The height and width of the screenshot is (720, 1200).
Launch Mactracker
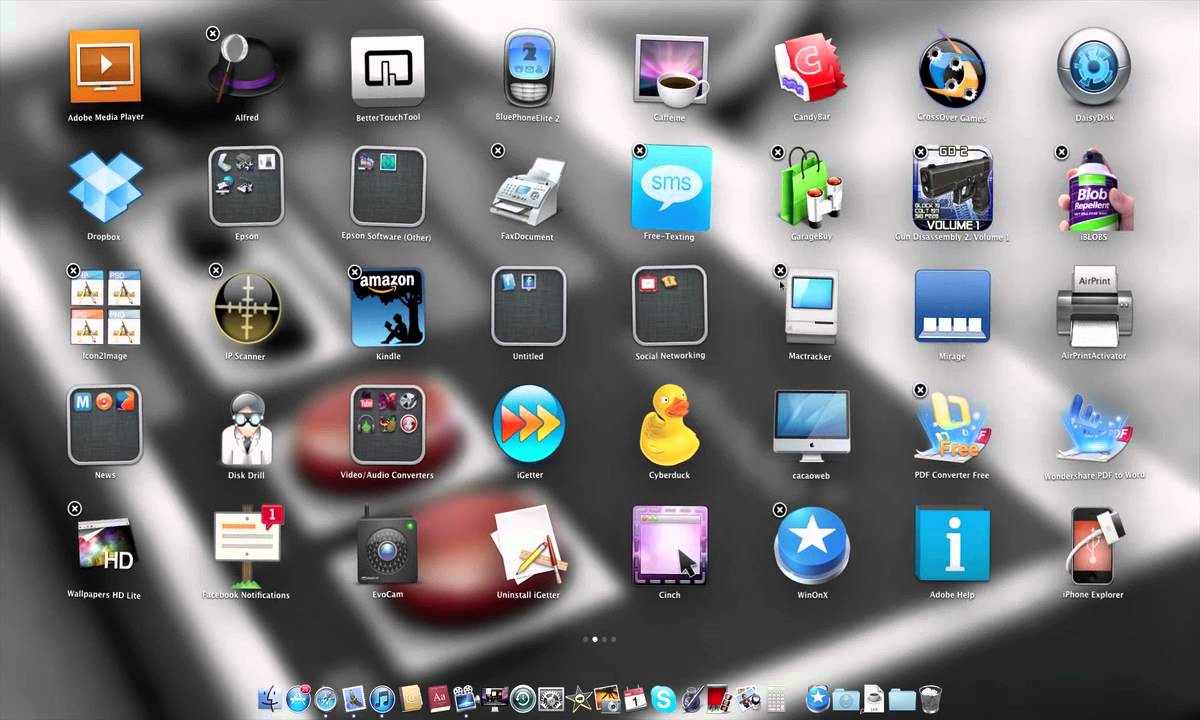811,308
